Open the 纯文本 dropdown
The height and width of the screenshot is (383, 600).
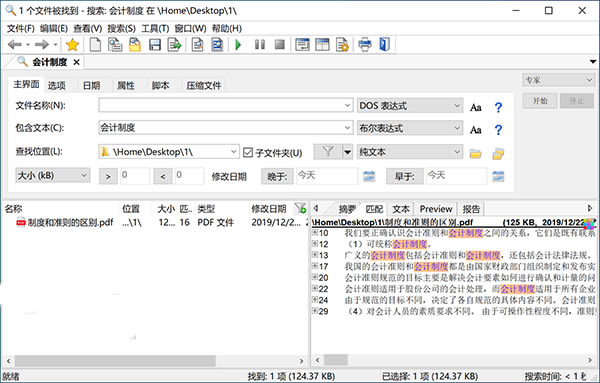click(x=410, y=152)
